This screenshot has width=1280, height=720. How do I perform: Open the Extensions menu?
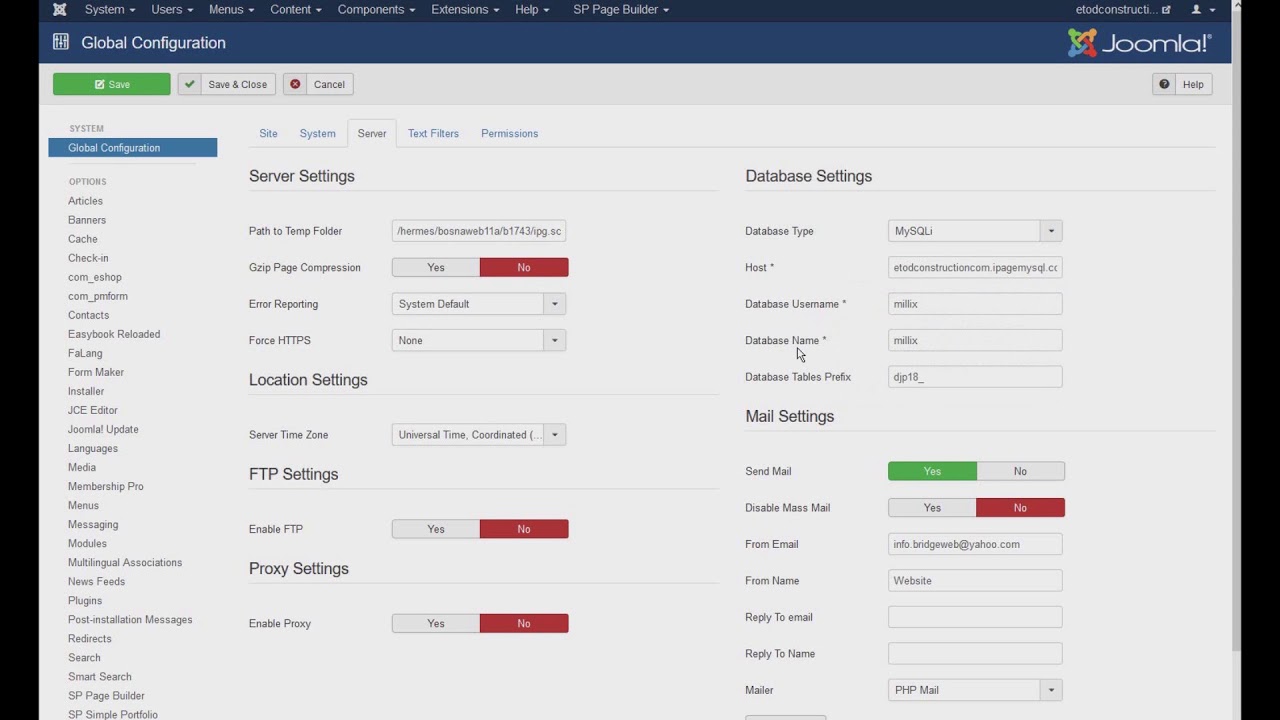click(465, 9)
